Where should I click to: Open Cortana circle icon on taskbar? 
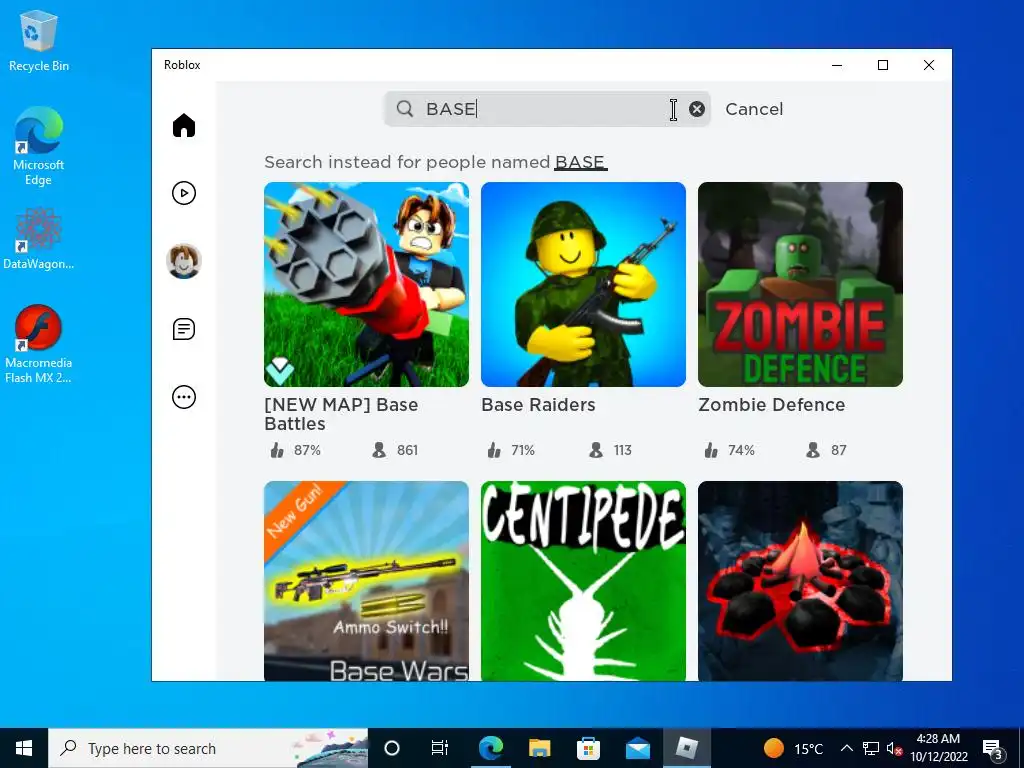click(x=392, y=748)
